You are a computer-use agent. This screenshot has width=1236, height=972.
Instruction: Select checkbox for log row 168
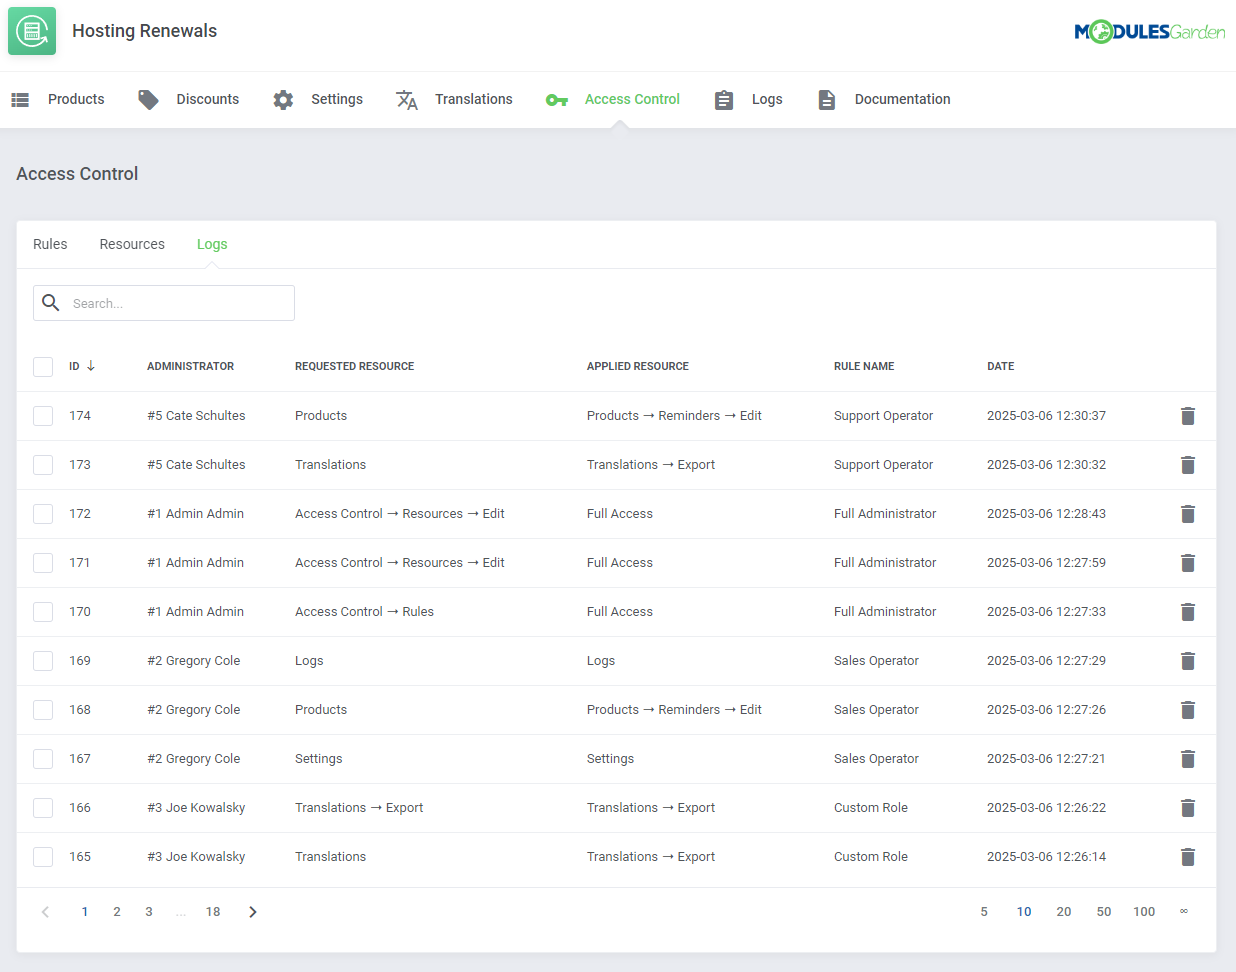point(43,710)
